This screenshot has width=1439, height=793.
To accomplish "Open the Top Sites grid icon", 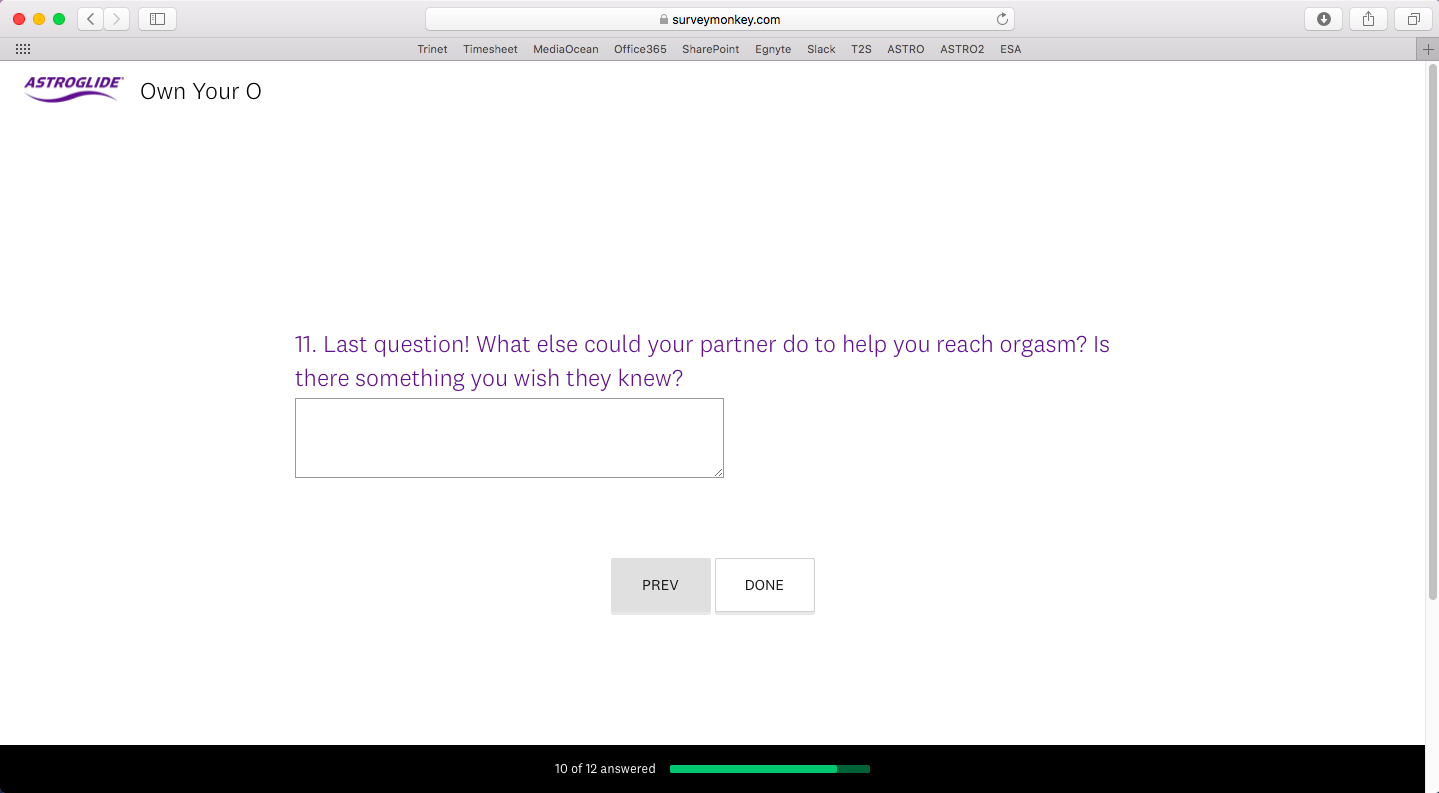I will (23, 49).
